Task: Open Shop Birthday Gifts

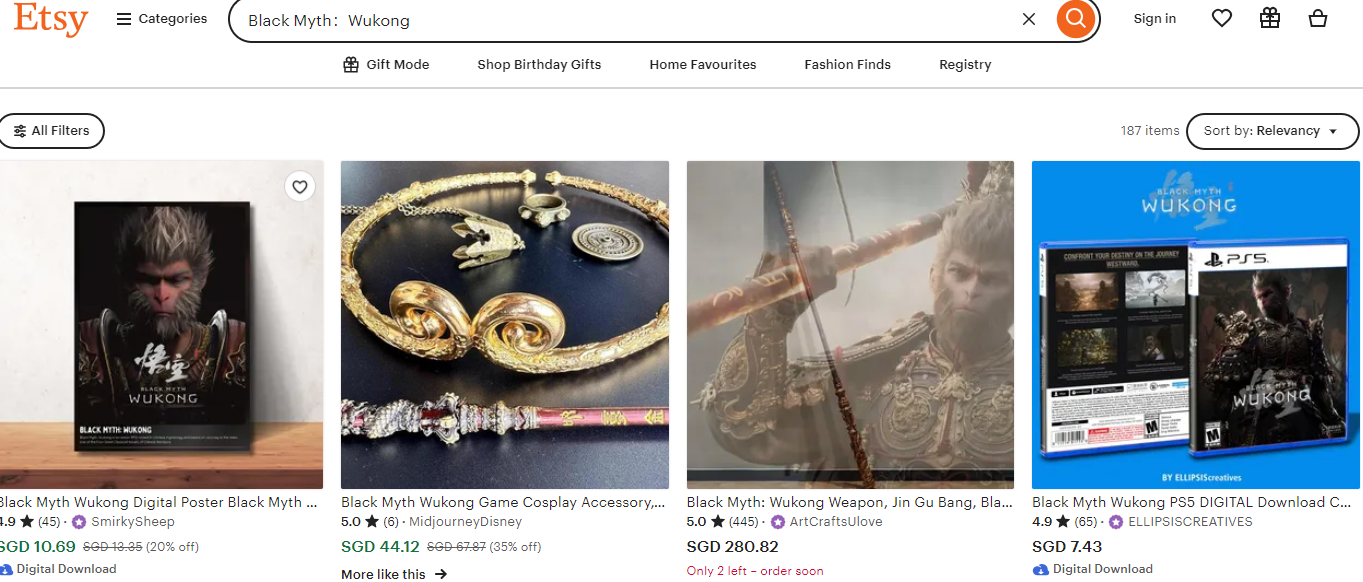Action: [539, 65]
